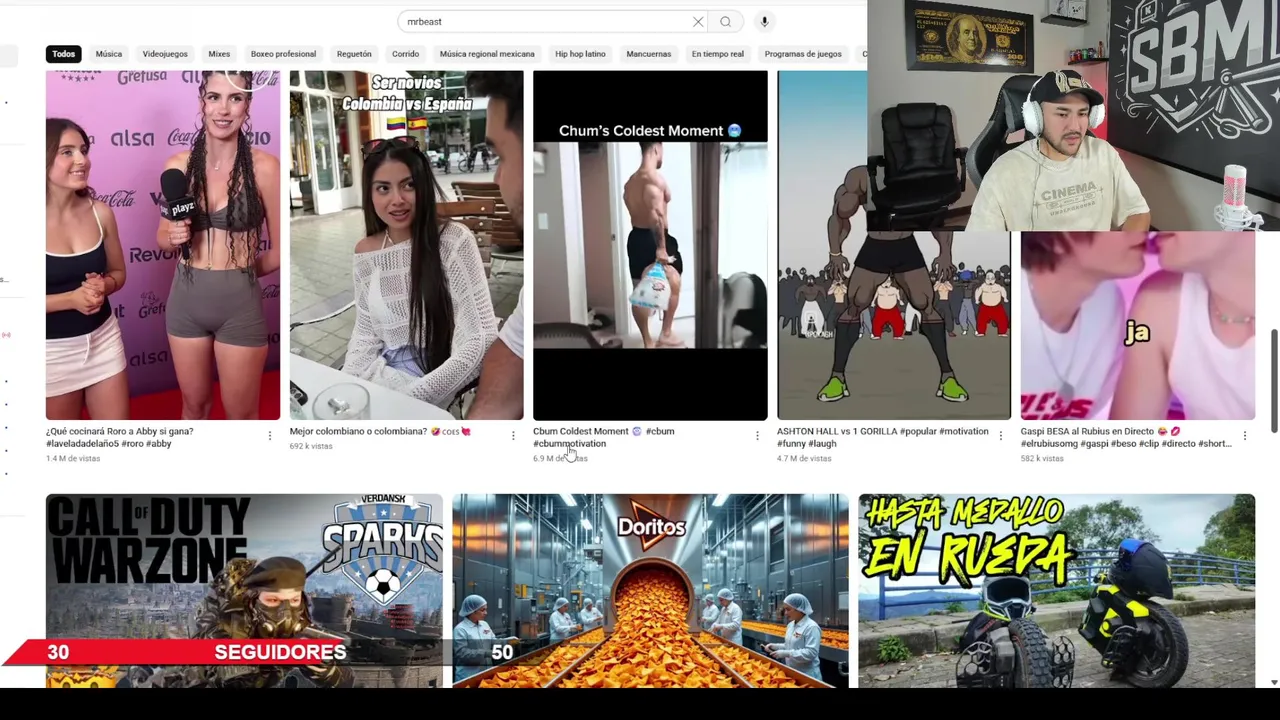Select the Música regional mexicana chip
This screenshot has width=1280, height=720.
coord(487,54)
